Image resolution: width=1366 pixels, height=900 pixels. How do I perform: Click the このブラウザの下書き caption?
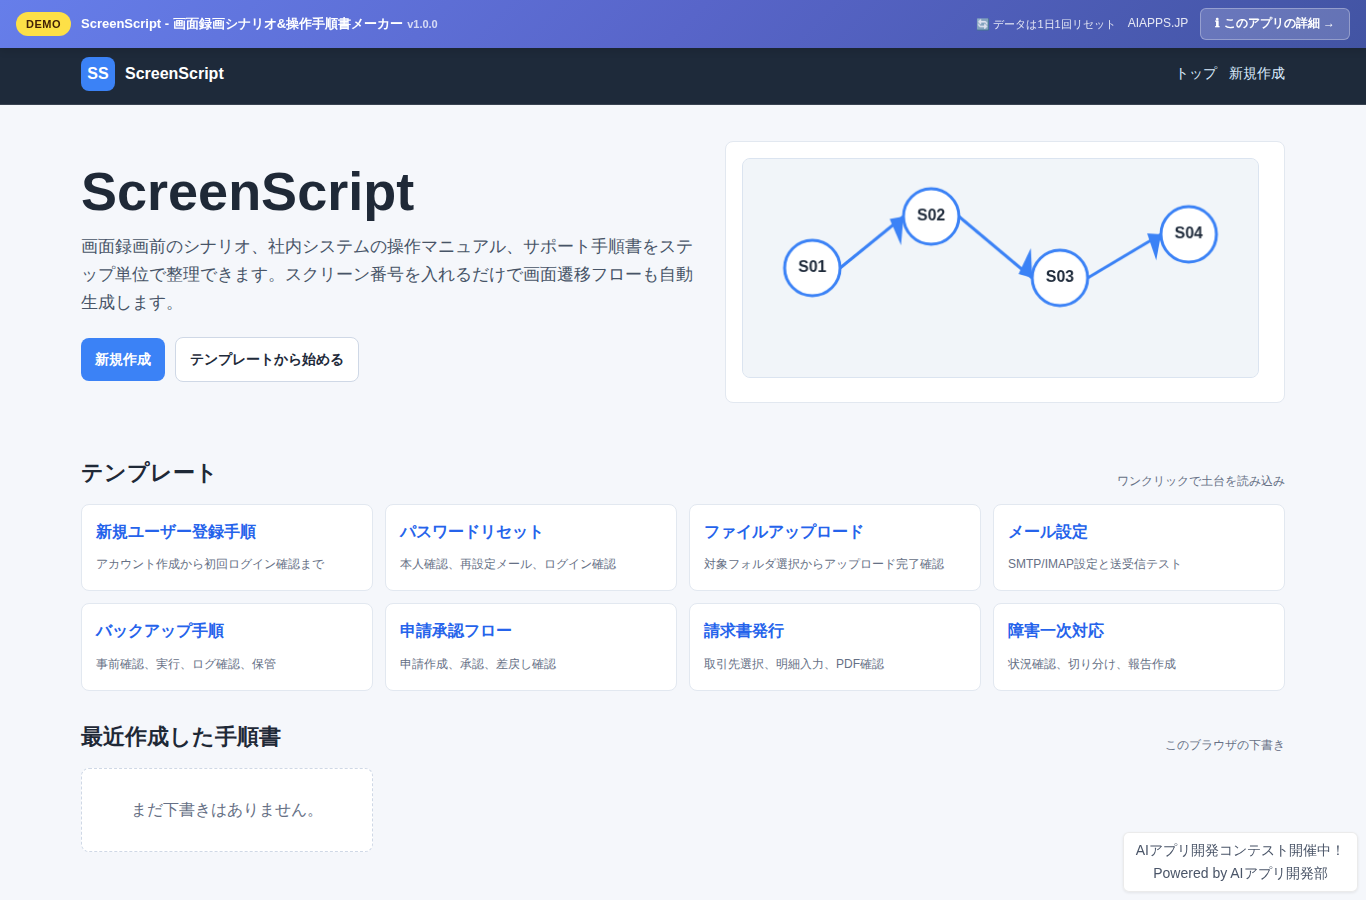(x=1225, y=745)
